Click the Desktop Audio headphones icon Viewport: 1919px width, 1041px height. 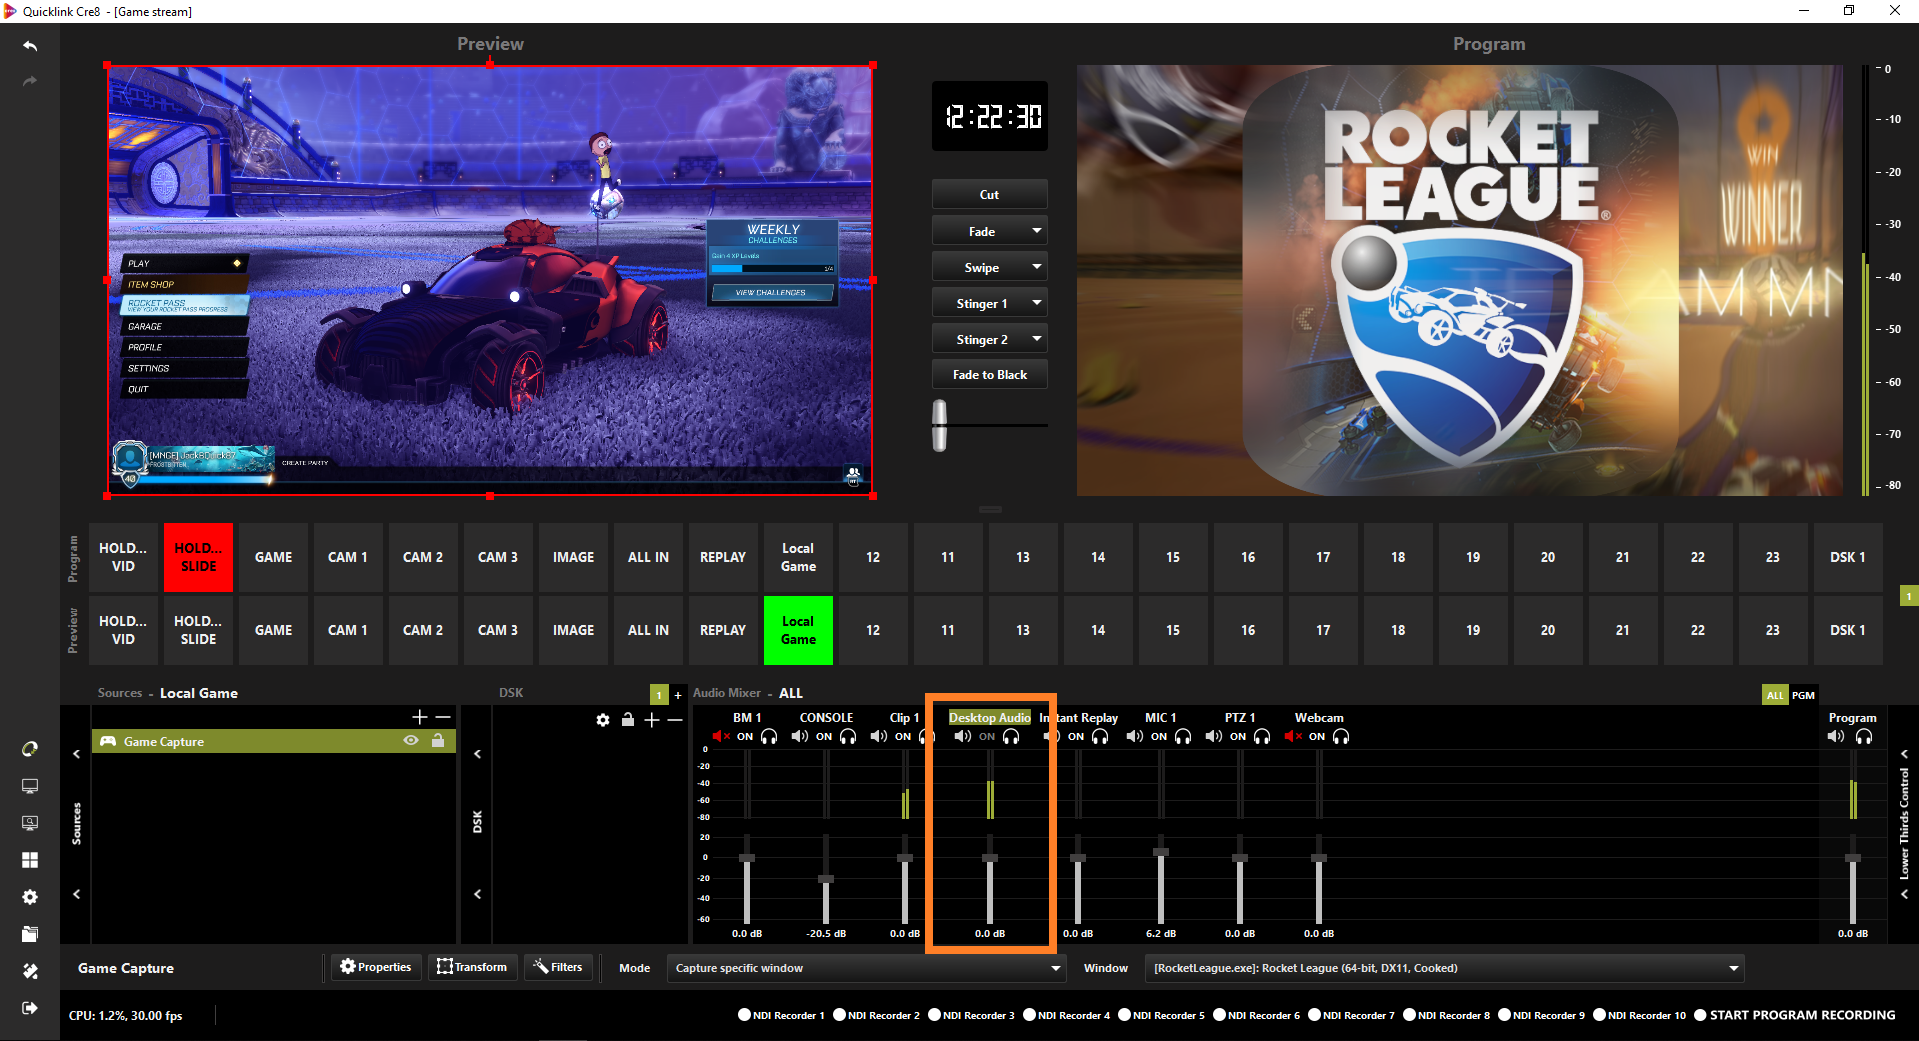point(1011,737)
